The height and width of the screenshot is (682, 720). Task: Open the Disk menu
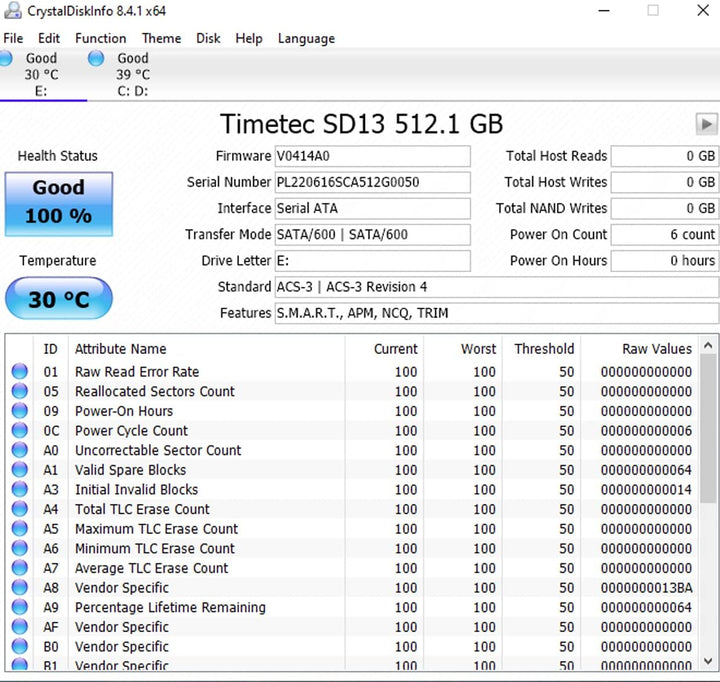pyautogui.click(x=208, y=38)
